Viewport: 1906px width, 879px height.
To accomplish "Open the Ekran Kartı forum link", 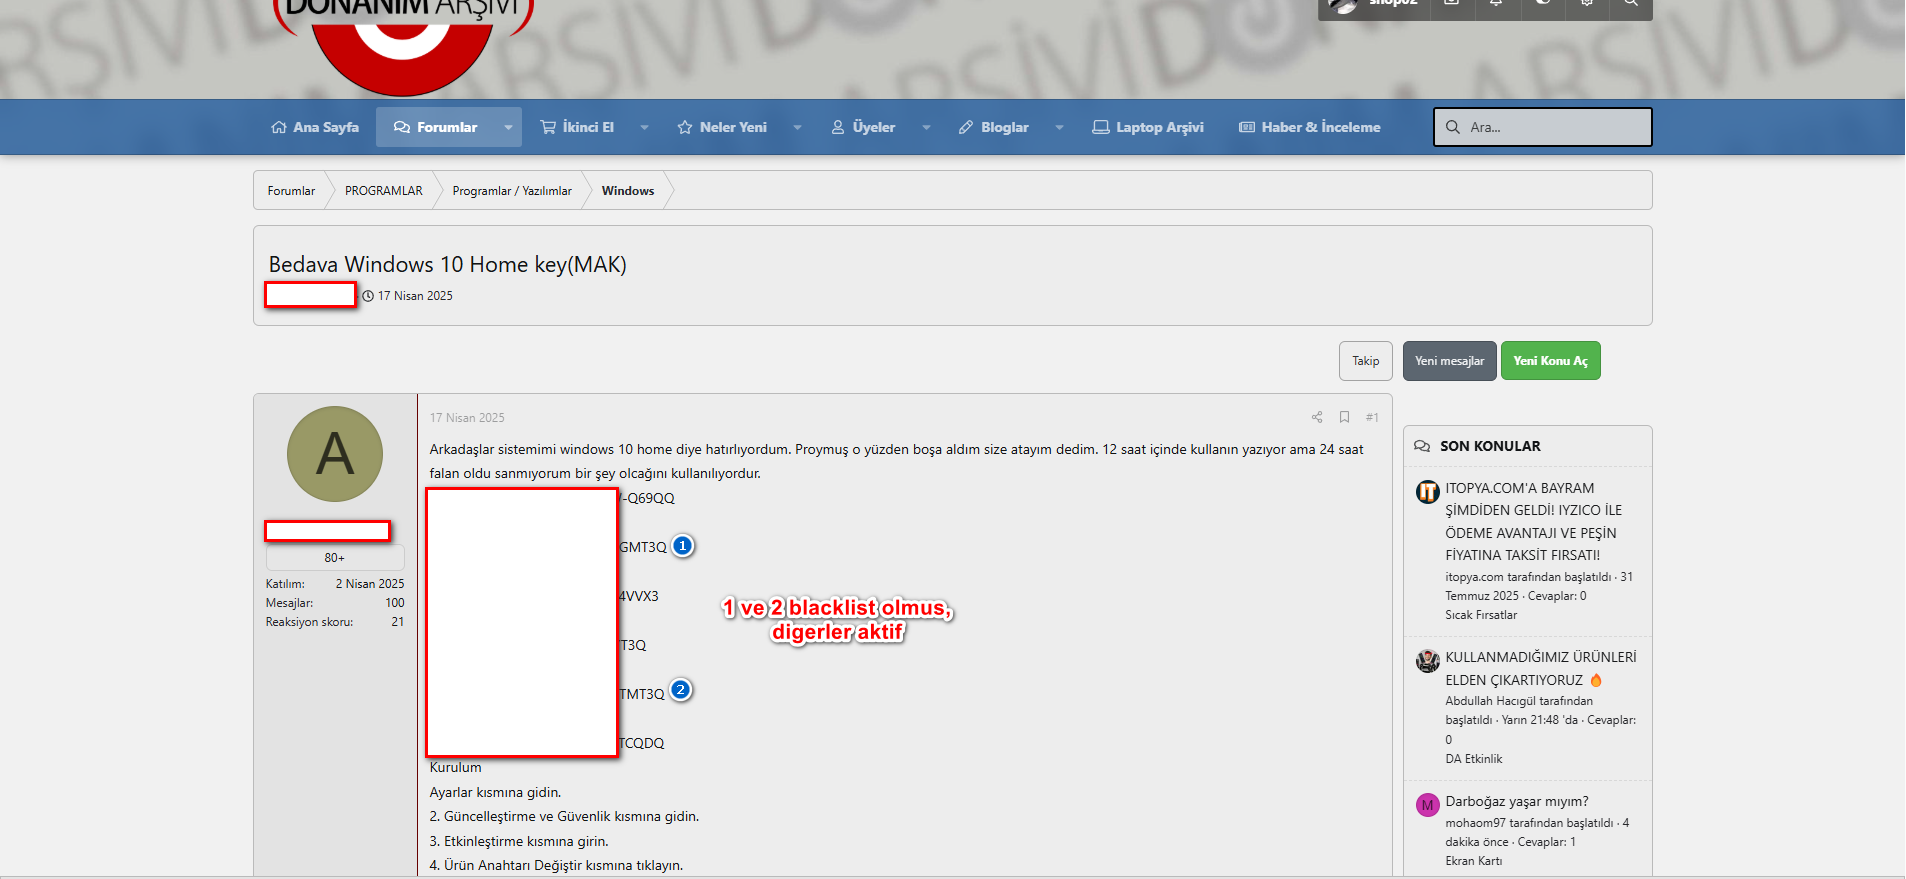I will 1474,861.
